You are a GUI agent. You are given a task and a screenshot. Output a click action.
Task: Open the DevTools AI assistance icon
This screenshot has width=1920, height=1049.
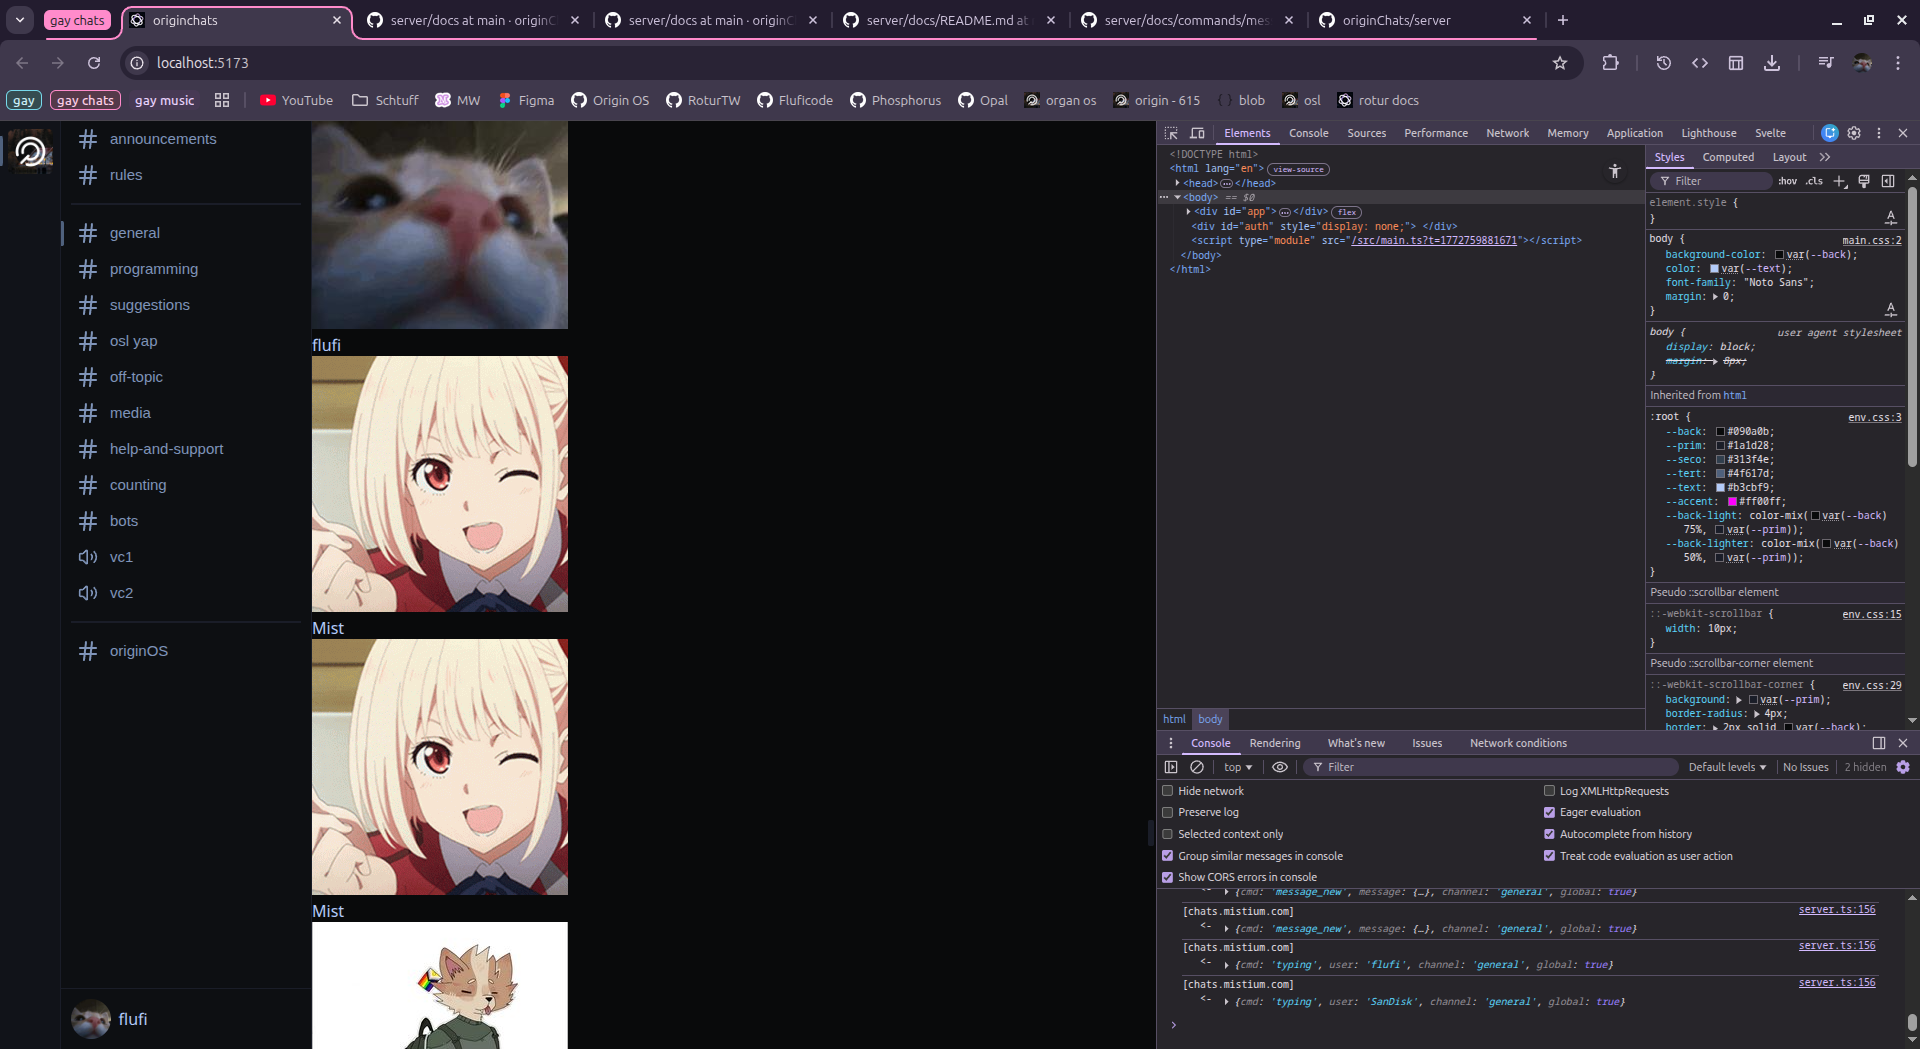[1830, 133]
